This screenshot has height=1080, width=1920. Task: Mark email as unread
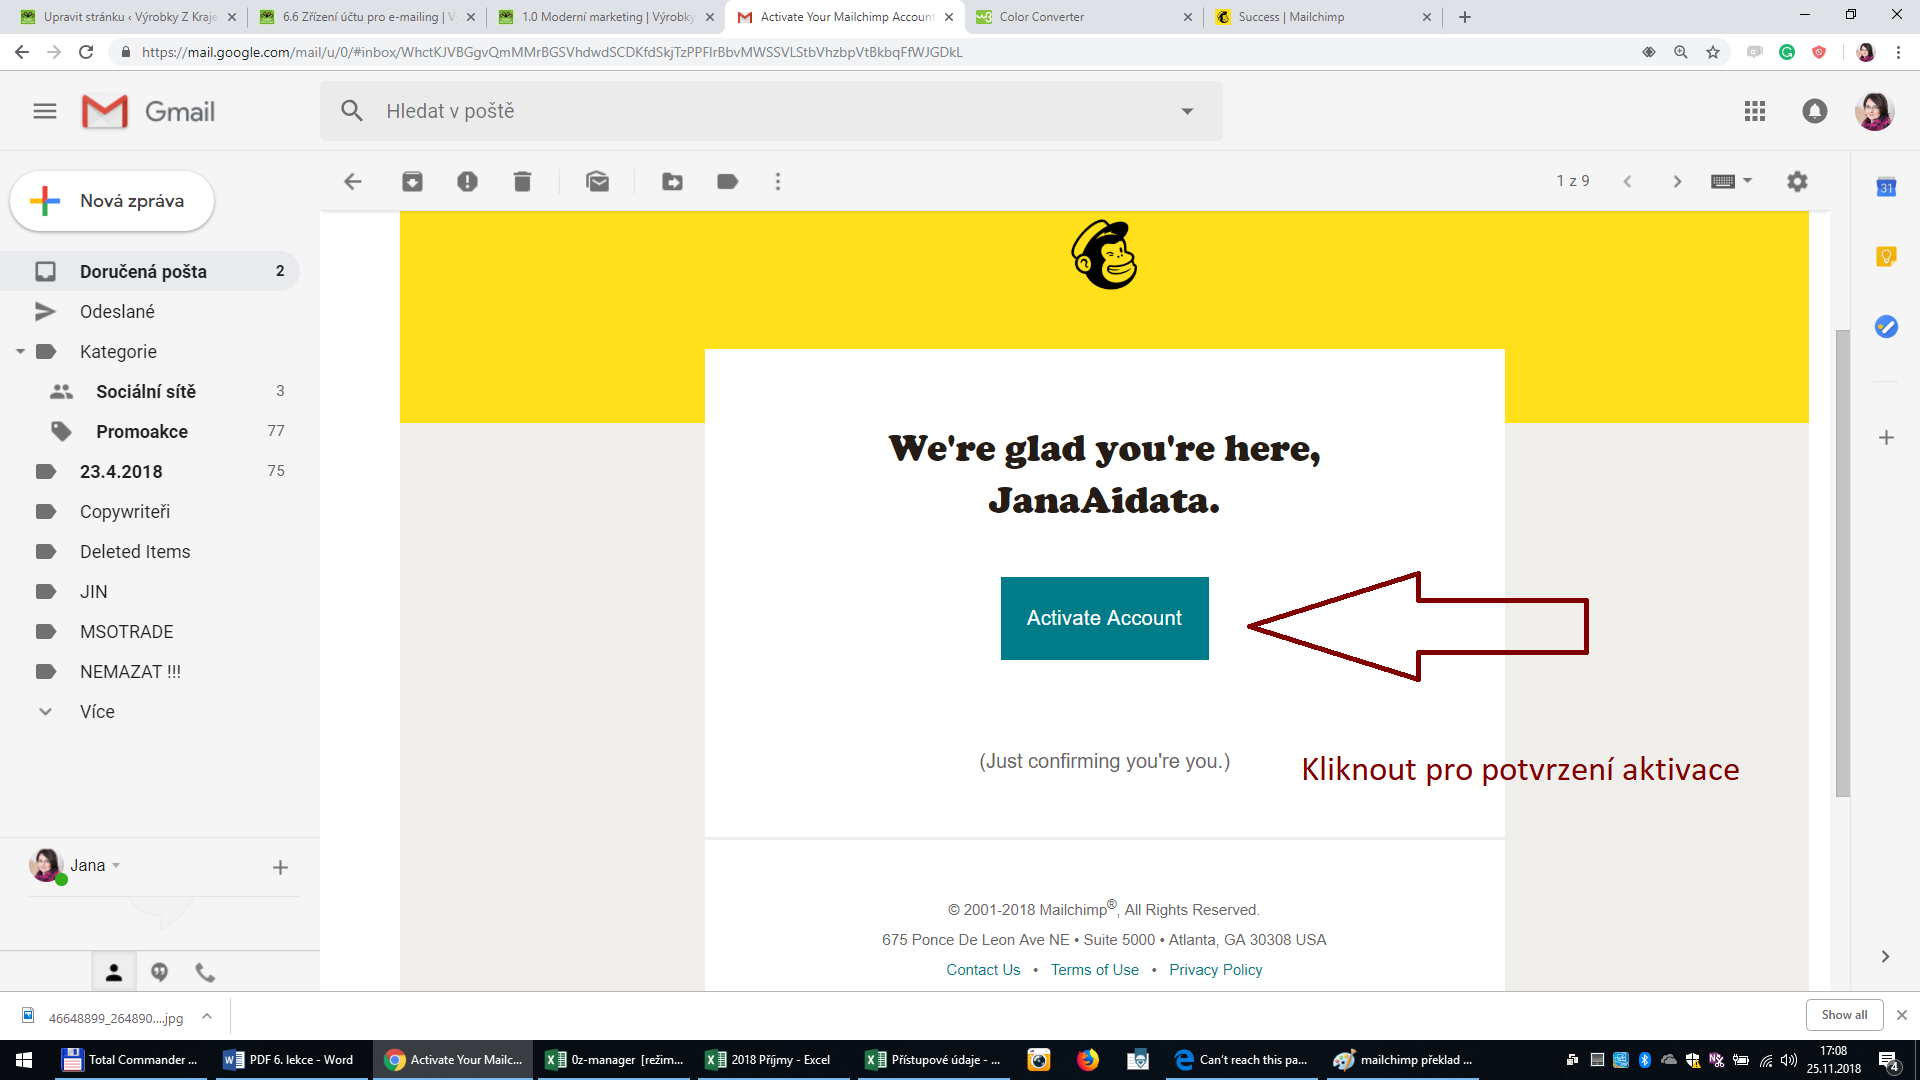(598, 181)
